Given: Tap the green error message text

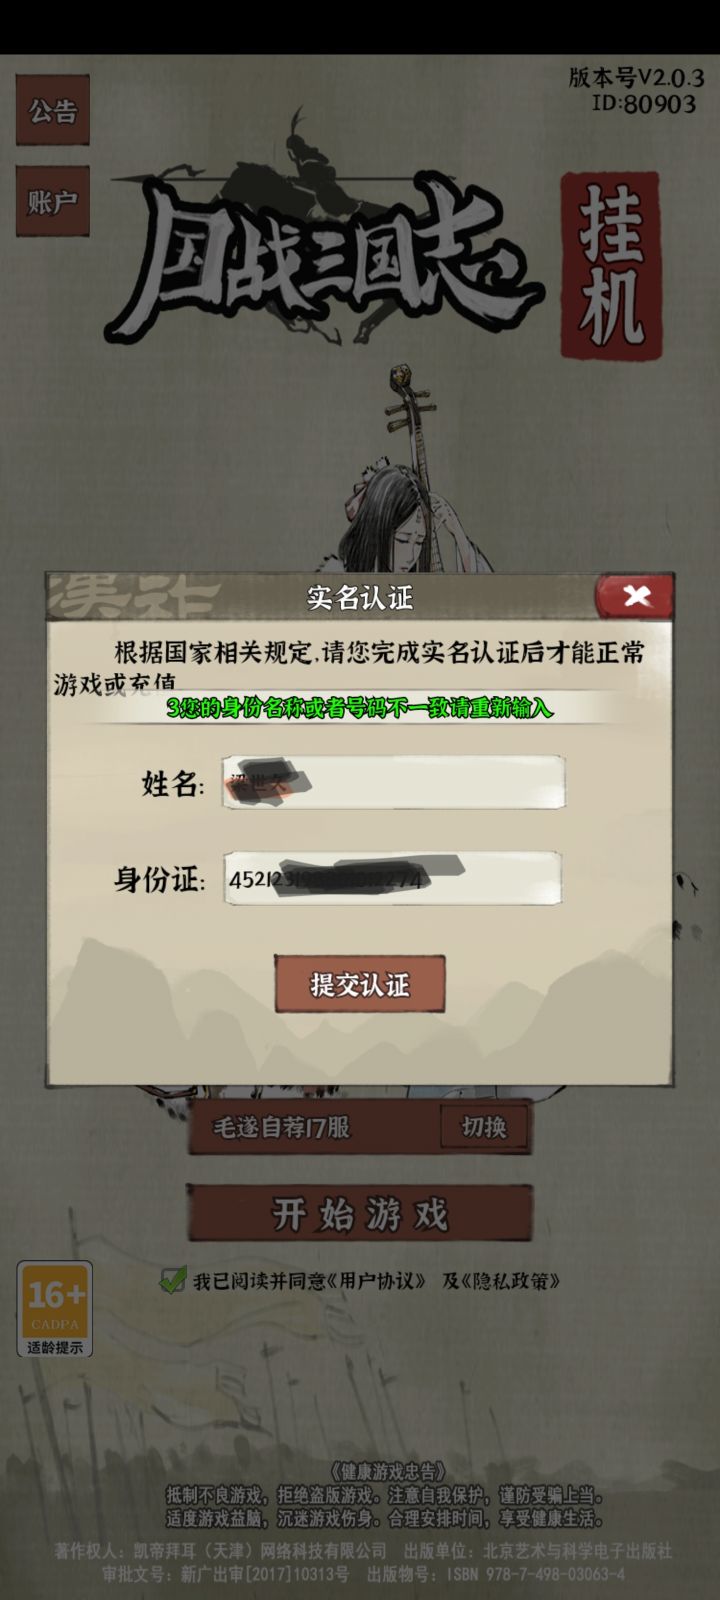Looking at the screenshot, I should click(x=360, y=707).
